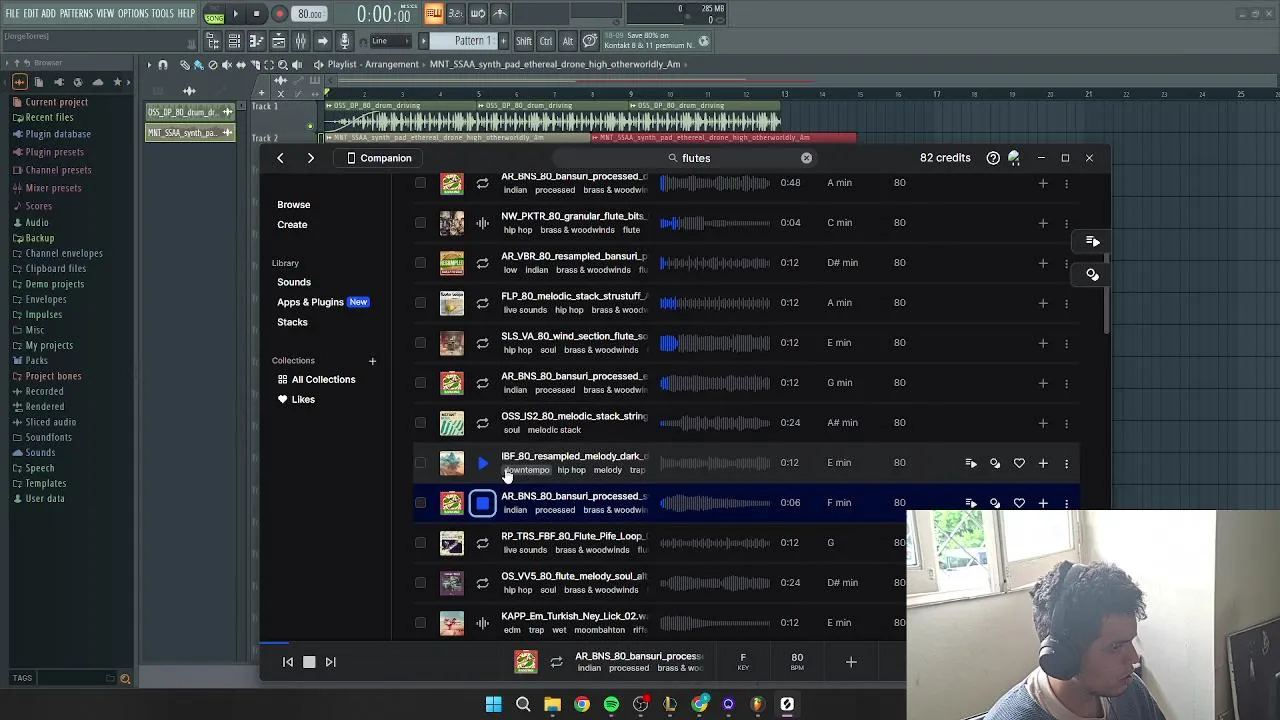Tick checkbox for IBF_80_resampled_melody_dark sample

(420, 463)
